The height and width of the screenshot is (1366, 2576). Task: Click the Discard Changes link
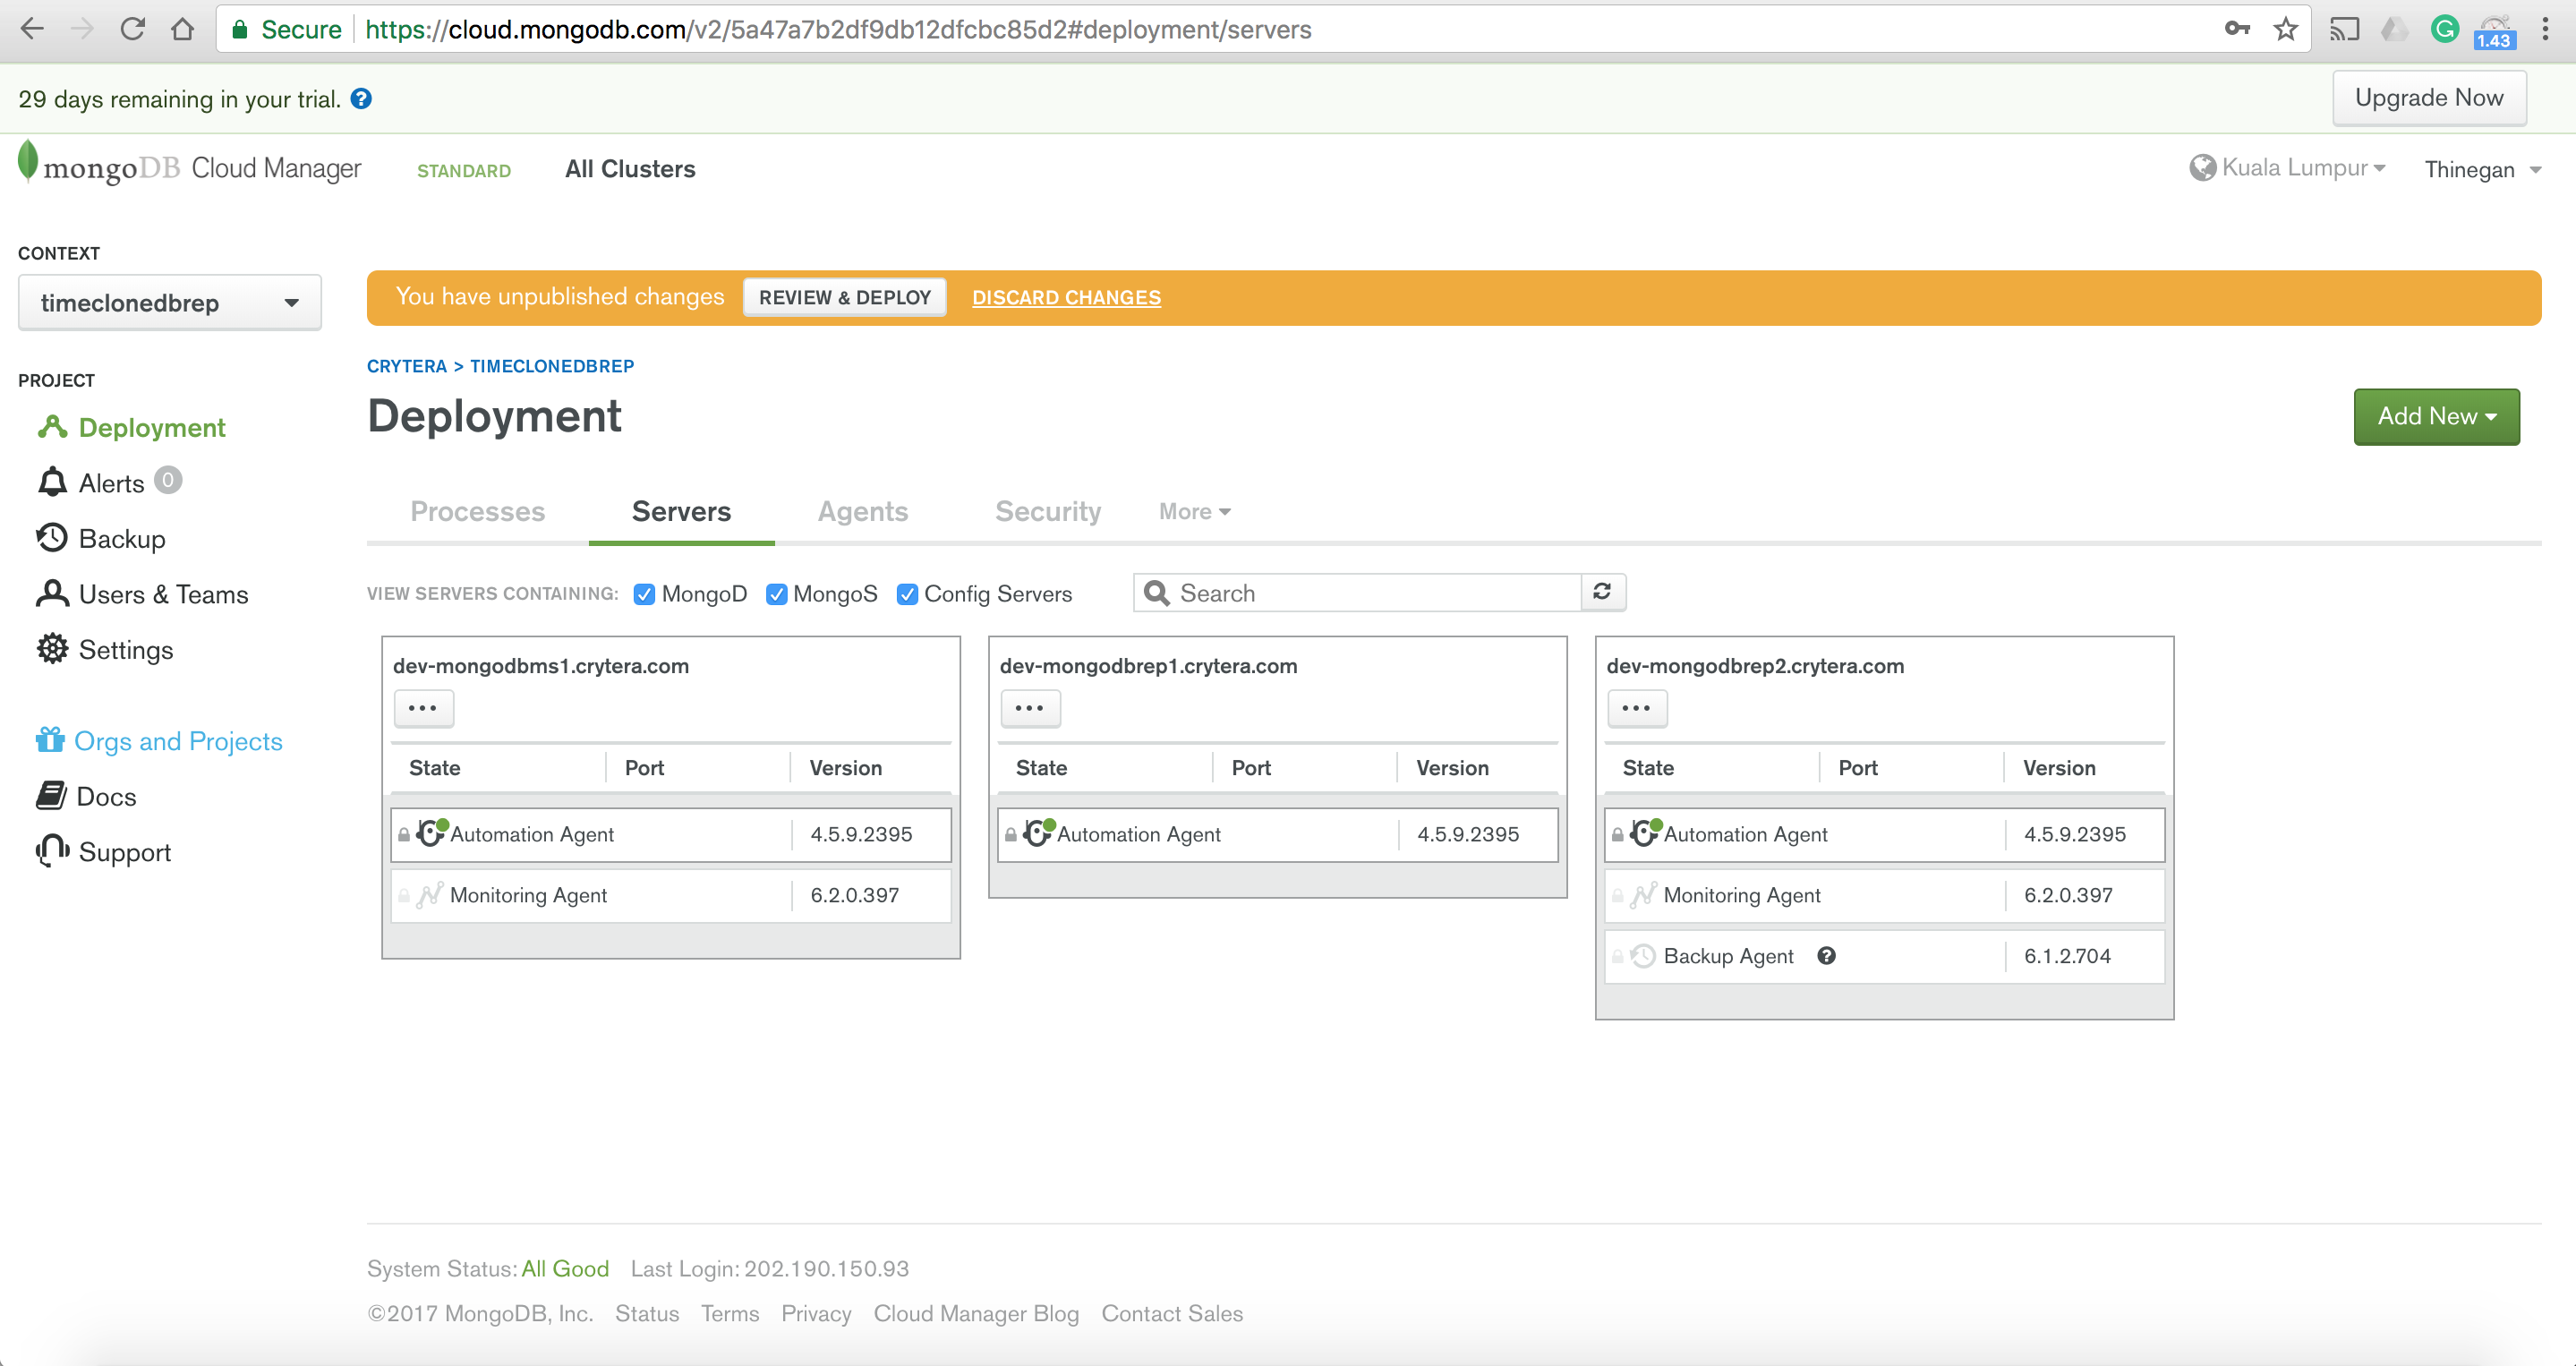(1066, 298)
